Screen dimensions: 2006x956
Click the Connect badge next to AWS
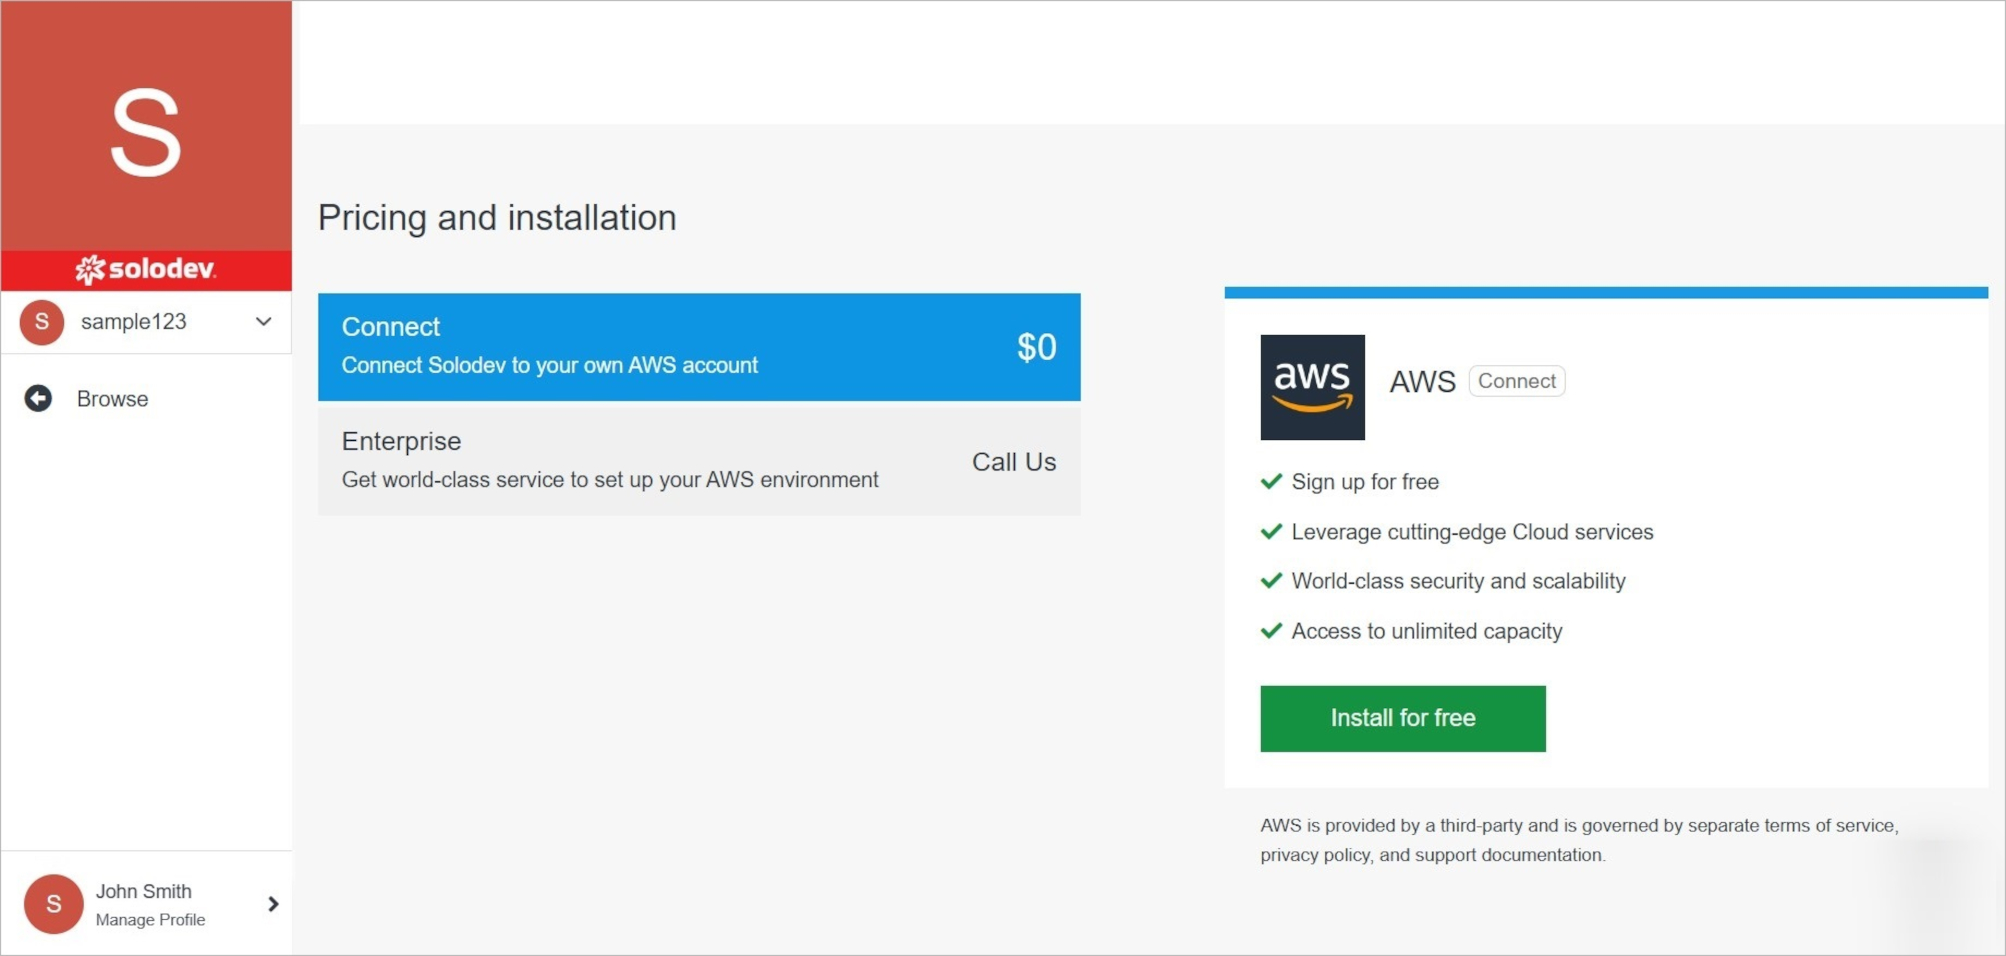pos(1516,381)
